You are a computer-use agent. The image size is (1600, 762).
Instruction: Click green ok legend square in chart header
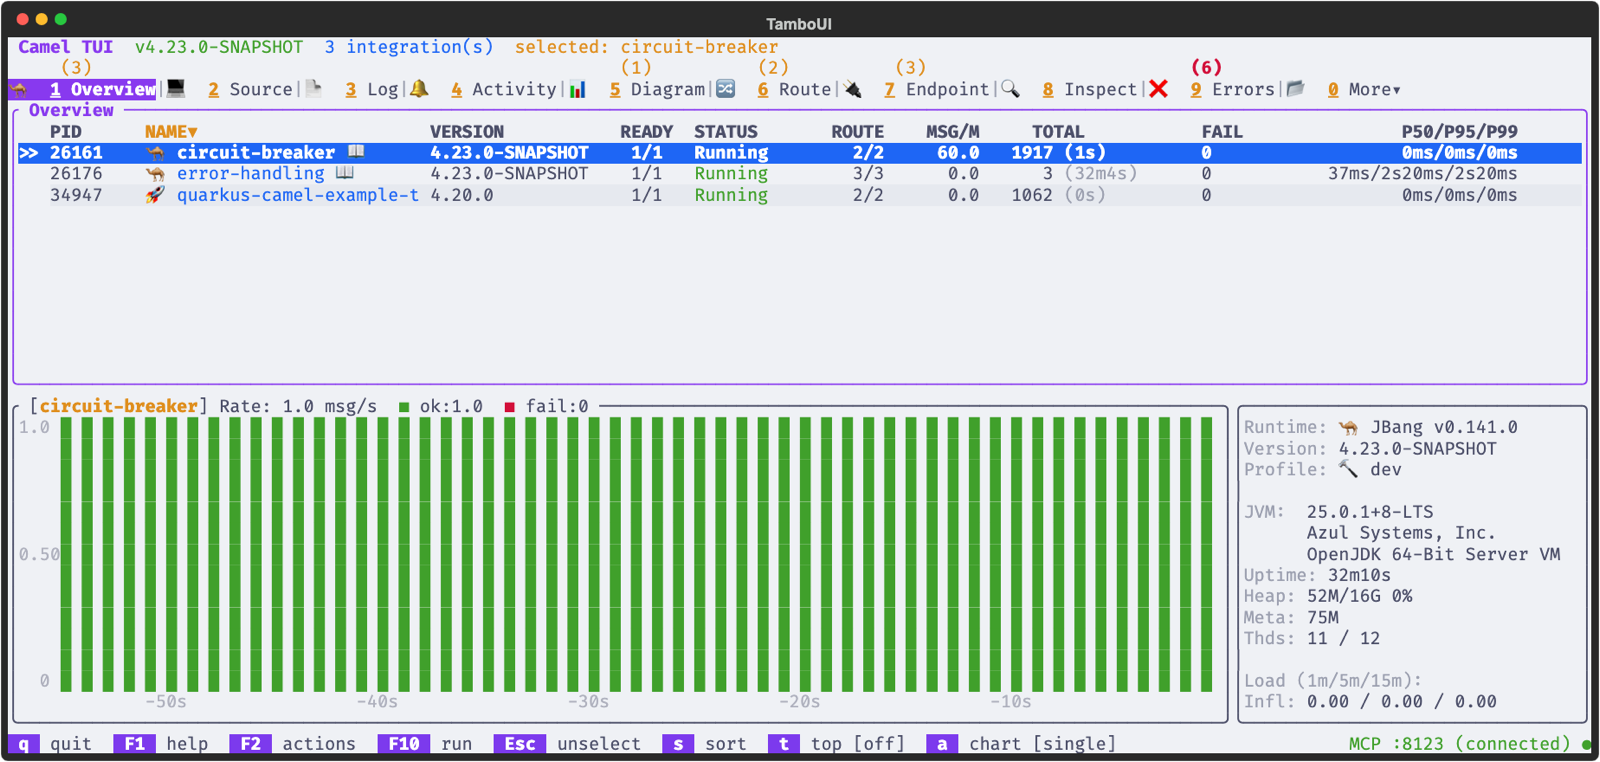click(404, 407)
